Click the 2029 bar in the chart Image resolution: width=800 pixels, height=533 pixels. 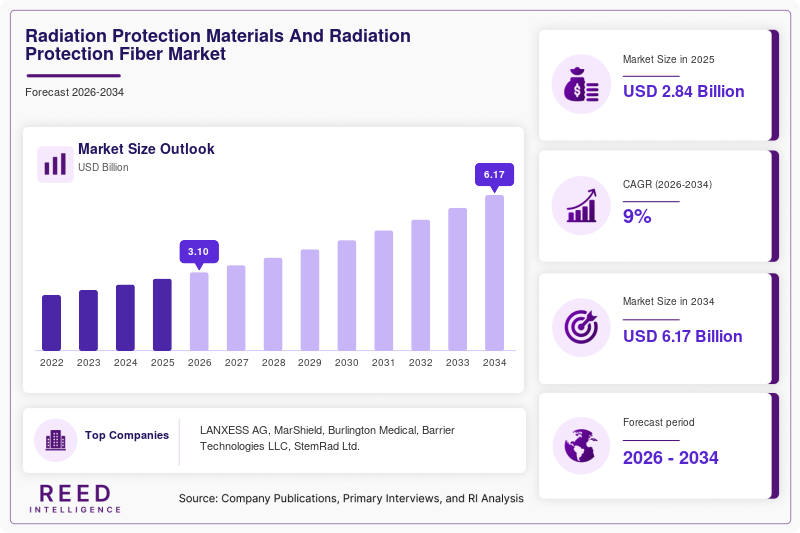click(310, 300)
